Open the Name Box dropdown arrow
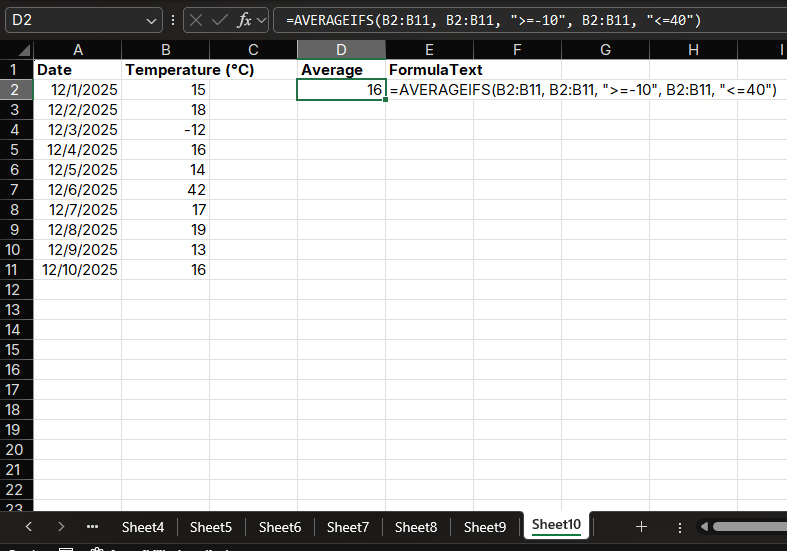 151,20
